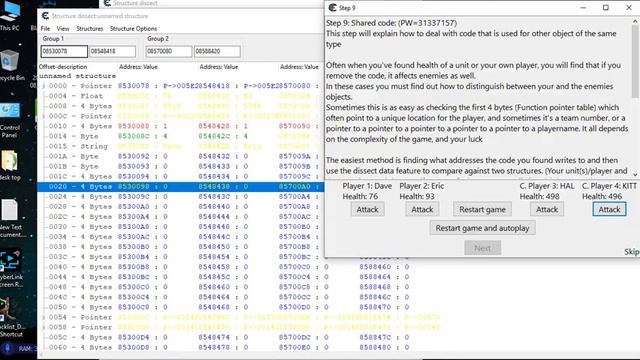Viewport: 640px width, 360px height.
Task: Click the Group 2 address field 08570080
Action: click(169, 51)
